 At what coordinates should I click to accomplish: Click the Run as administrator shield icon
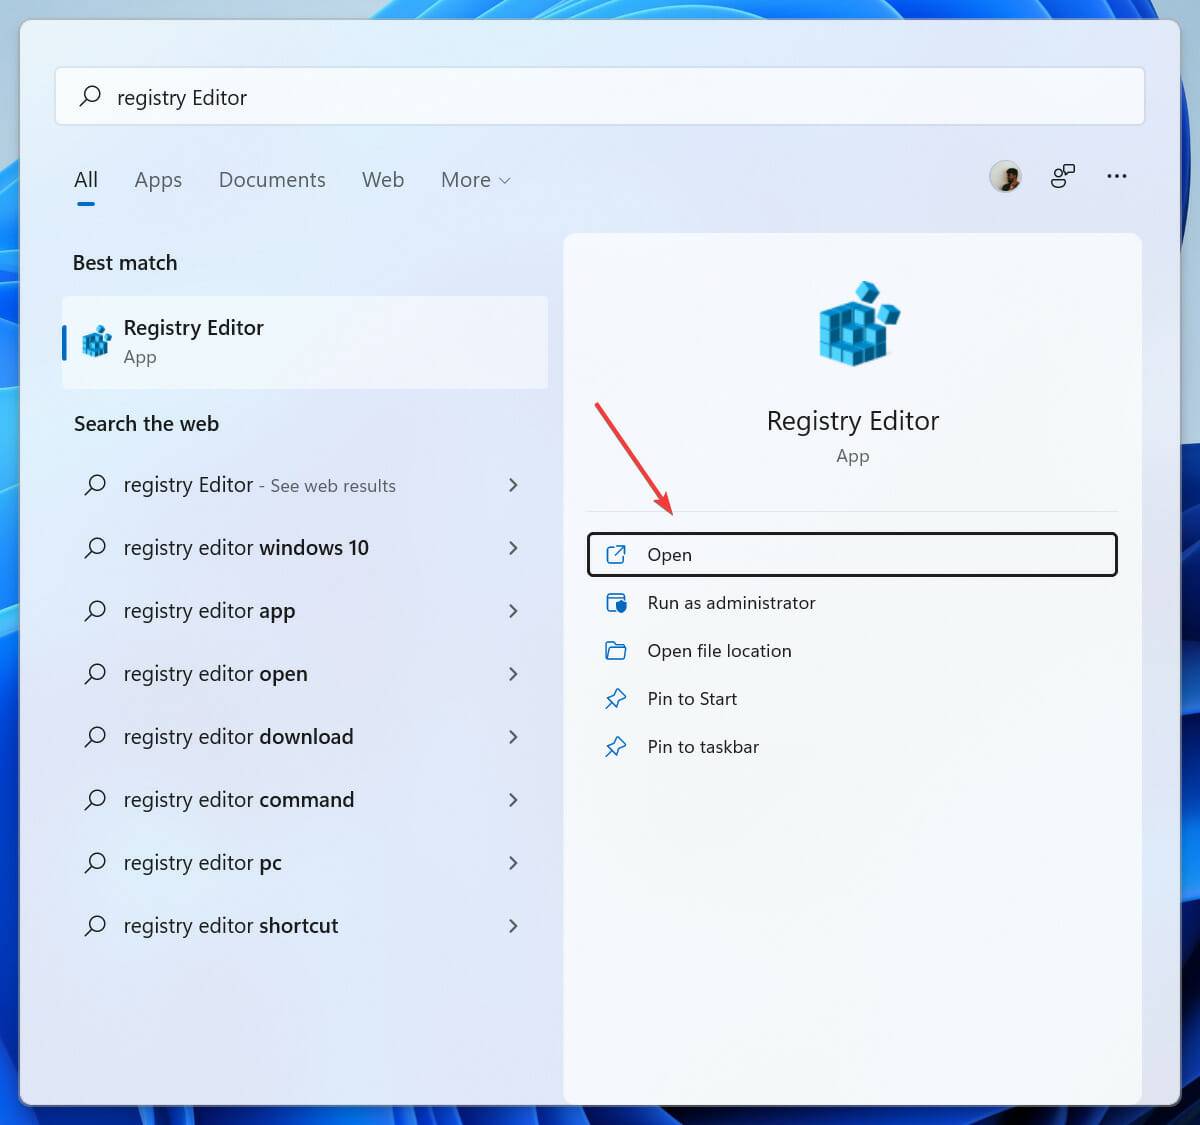(616, 603)
